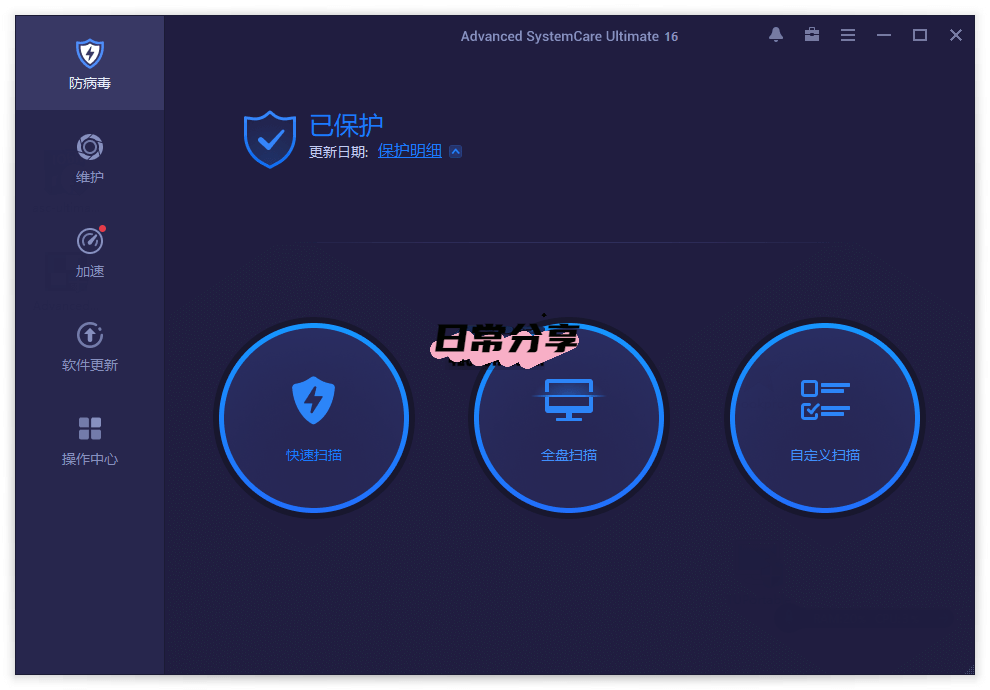Launch the 自定义扫描 custom scan
Viewport: 990px width, 690px height.
tap(825, 417)
